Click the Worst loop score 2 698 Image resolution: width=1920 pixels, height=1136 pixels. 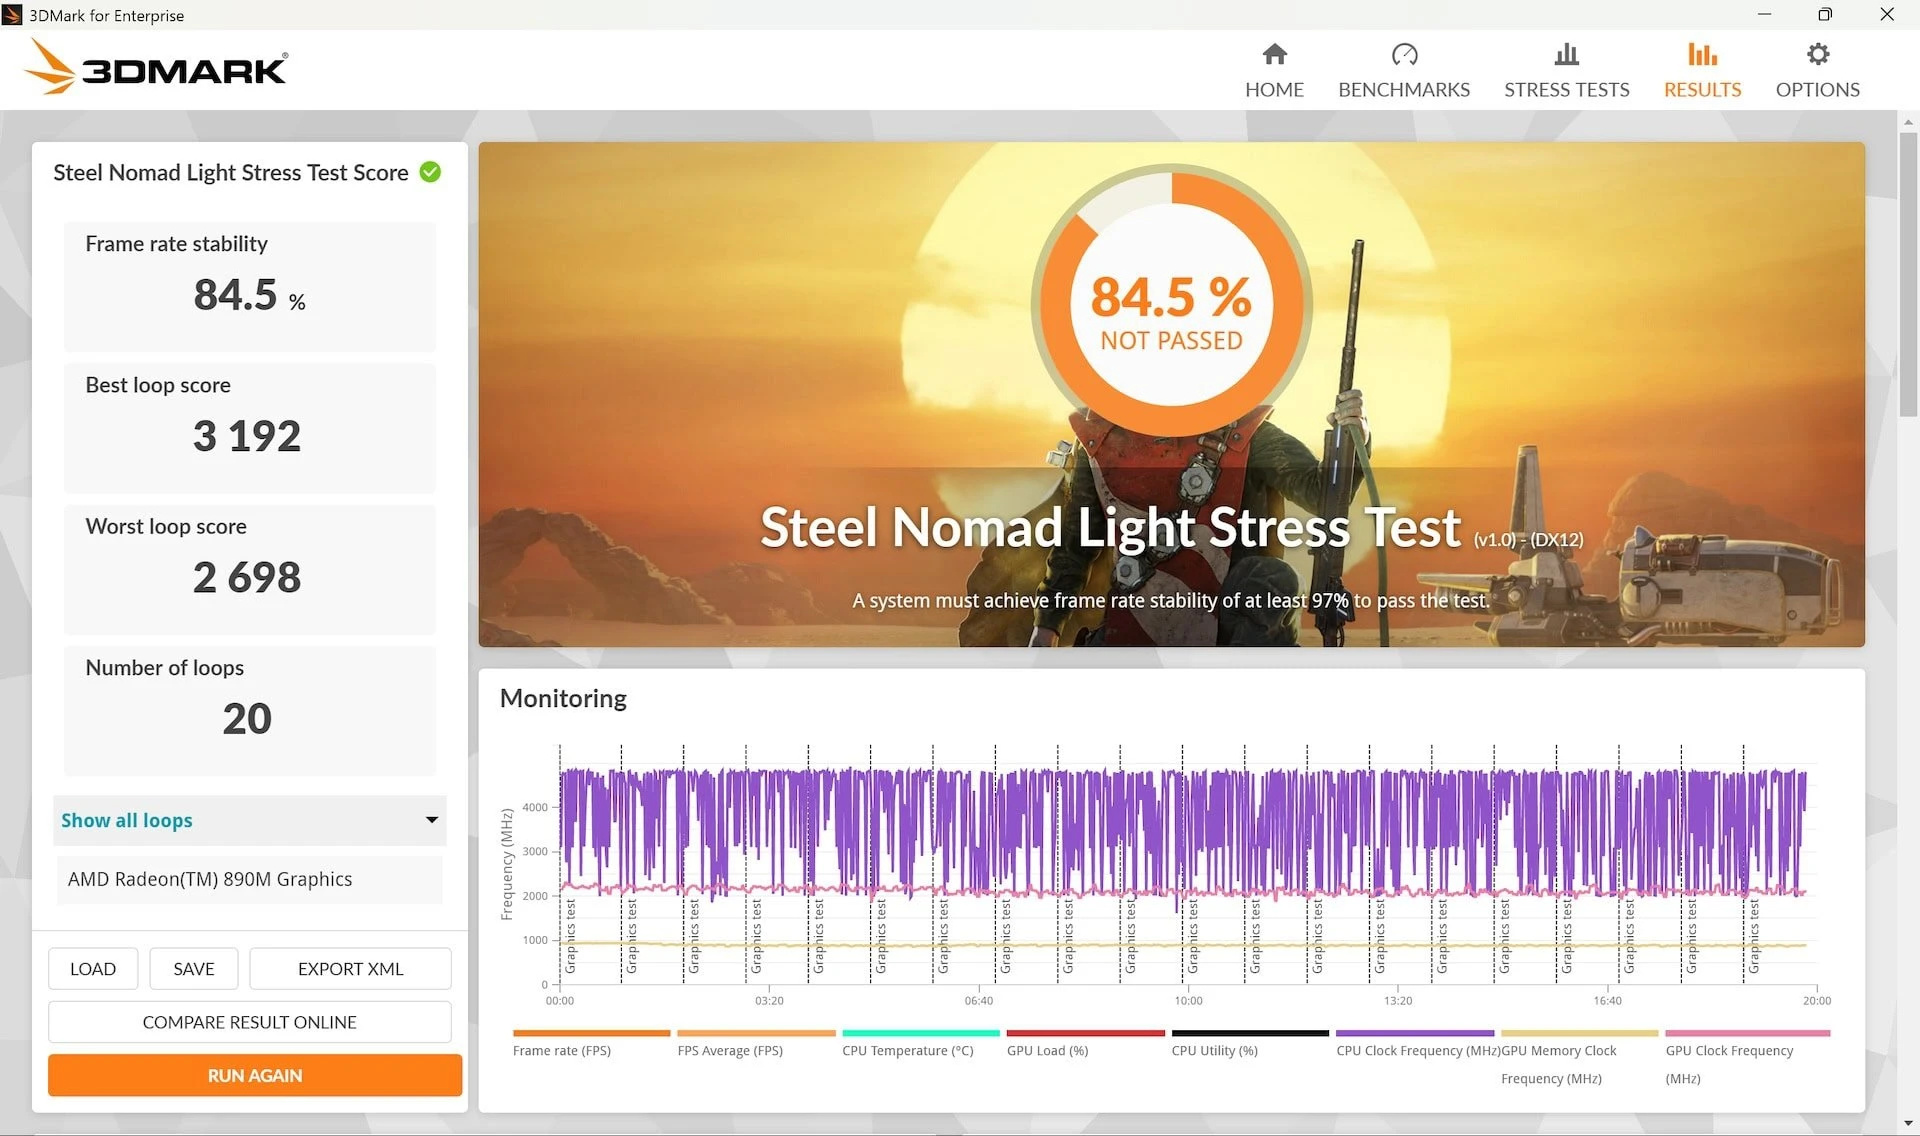(x=247, y=577)
